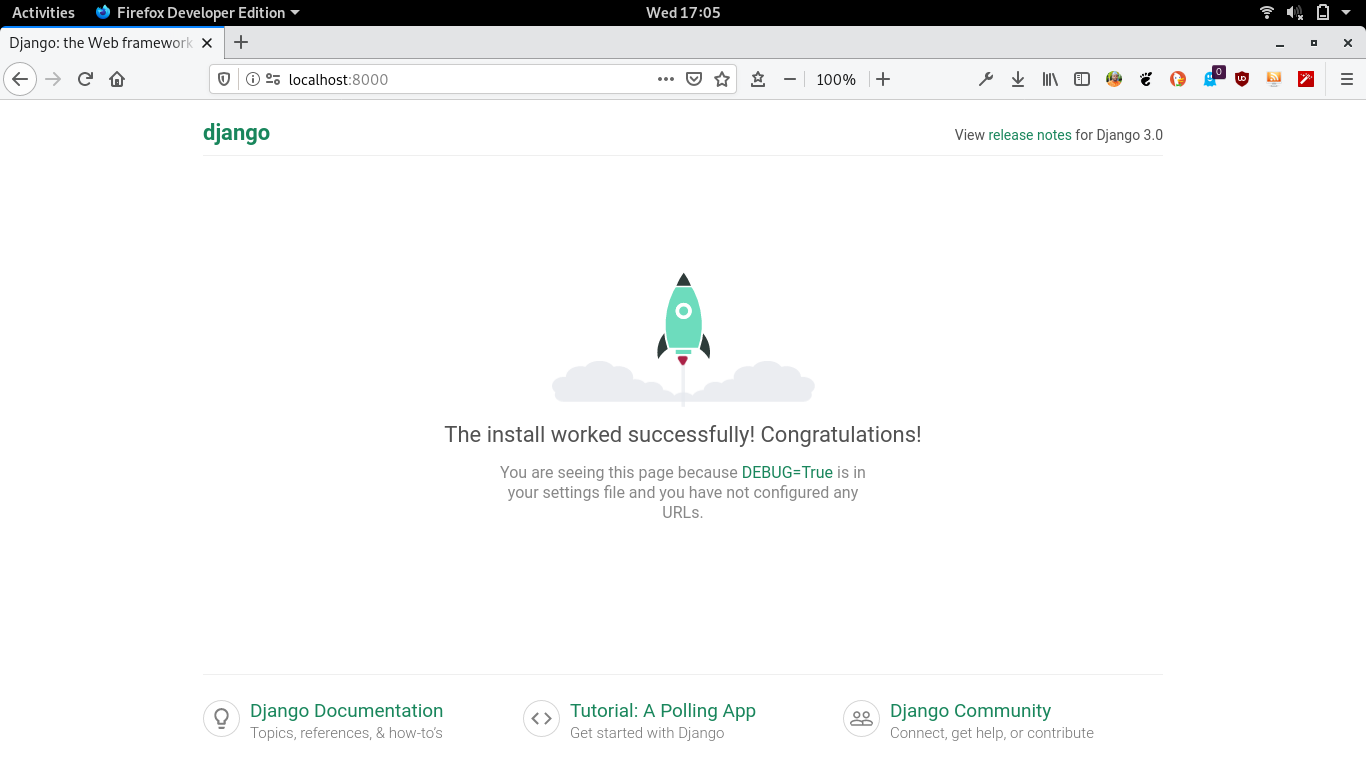Image resolution: width=1366 pixels, height=767 pixels.
Task: Open site permissions icon in address bar
Action: (272, 79)
